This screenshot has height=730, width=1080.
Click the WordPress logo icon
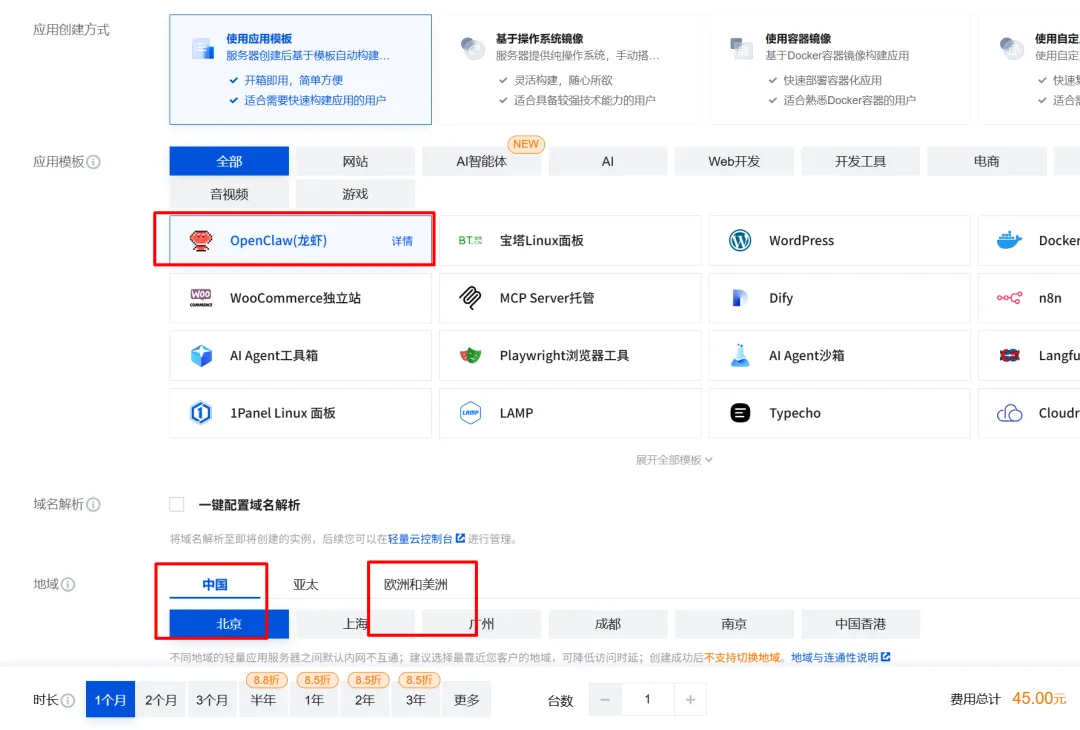click(740, 240)
